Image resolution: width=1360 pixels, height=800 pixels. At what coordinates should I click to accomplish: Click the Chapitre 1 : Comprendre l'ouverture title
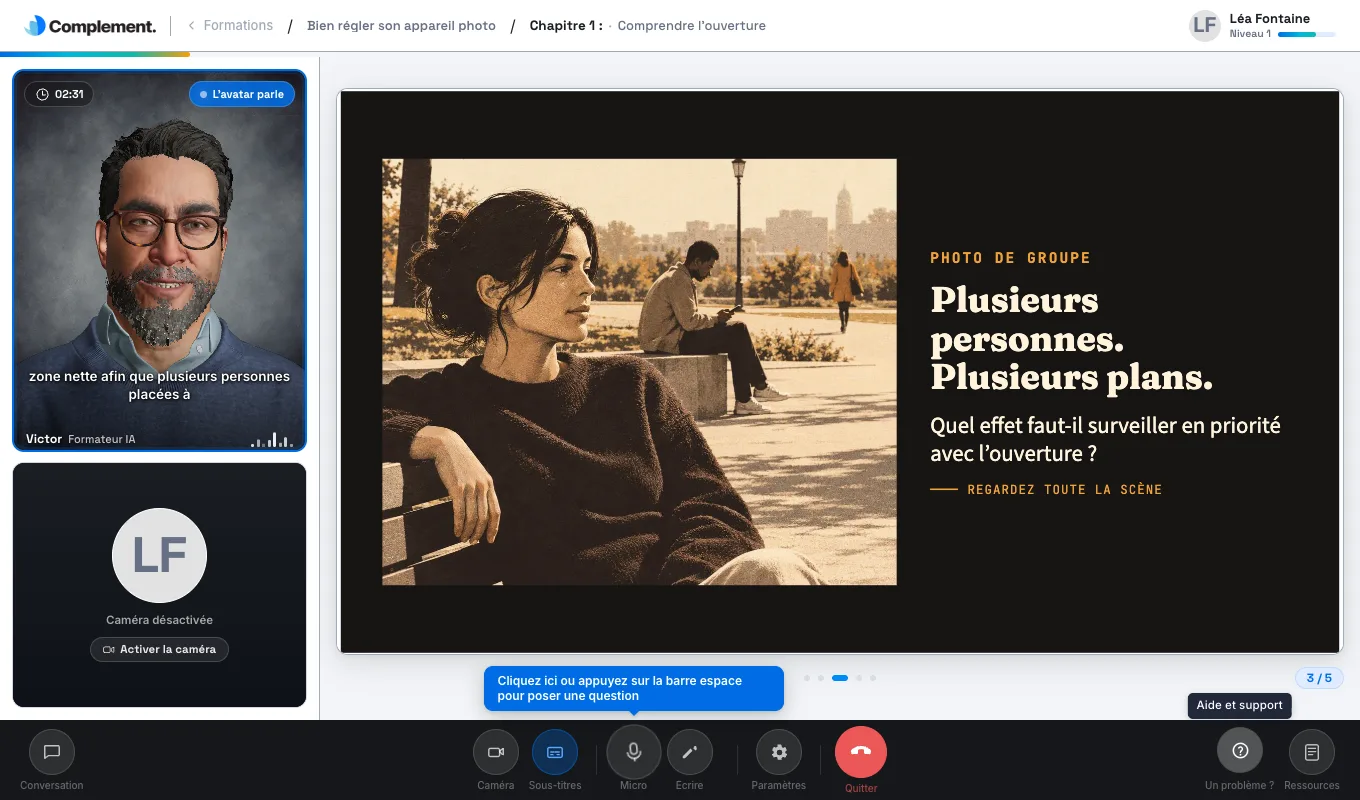point(647,26)
